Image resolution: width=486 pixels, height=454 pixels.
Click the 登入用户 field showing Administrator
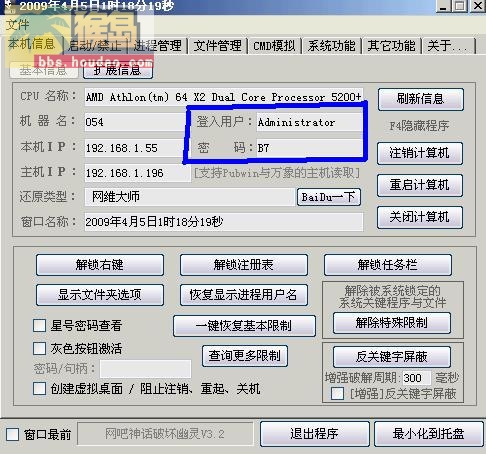tap(309, 122)
